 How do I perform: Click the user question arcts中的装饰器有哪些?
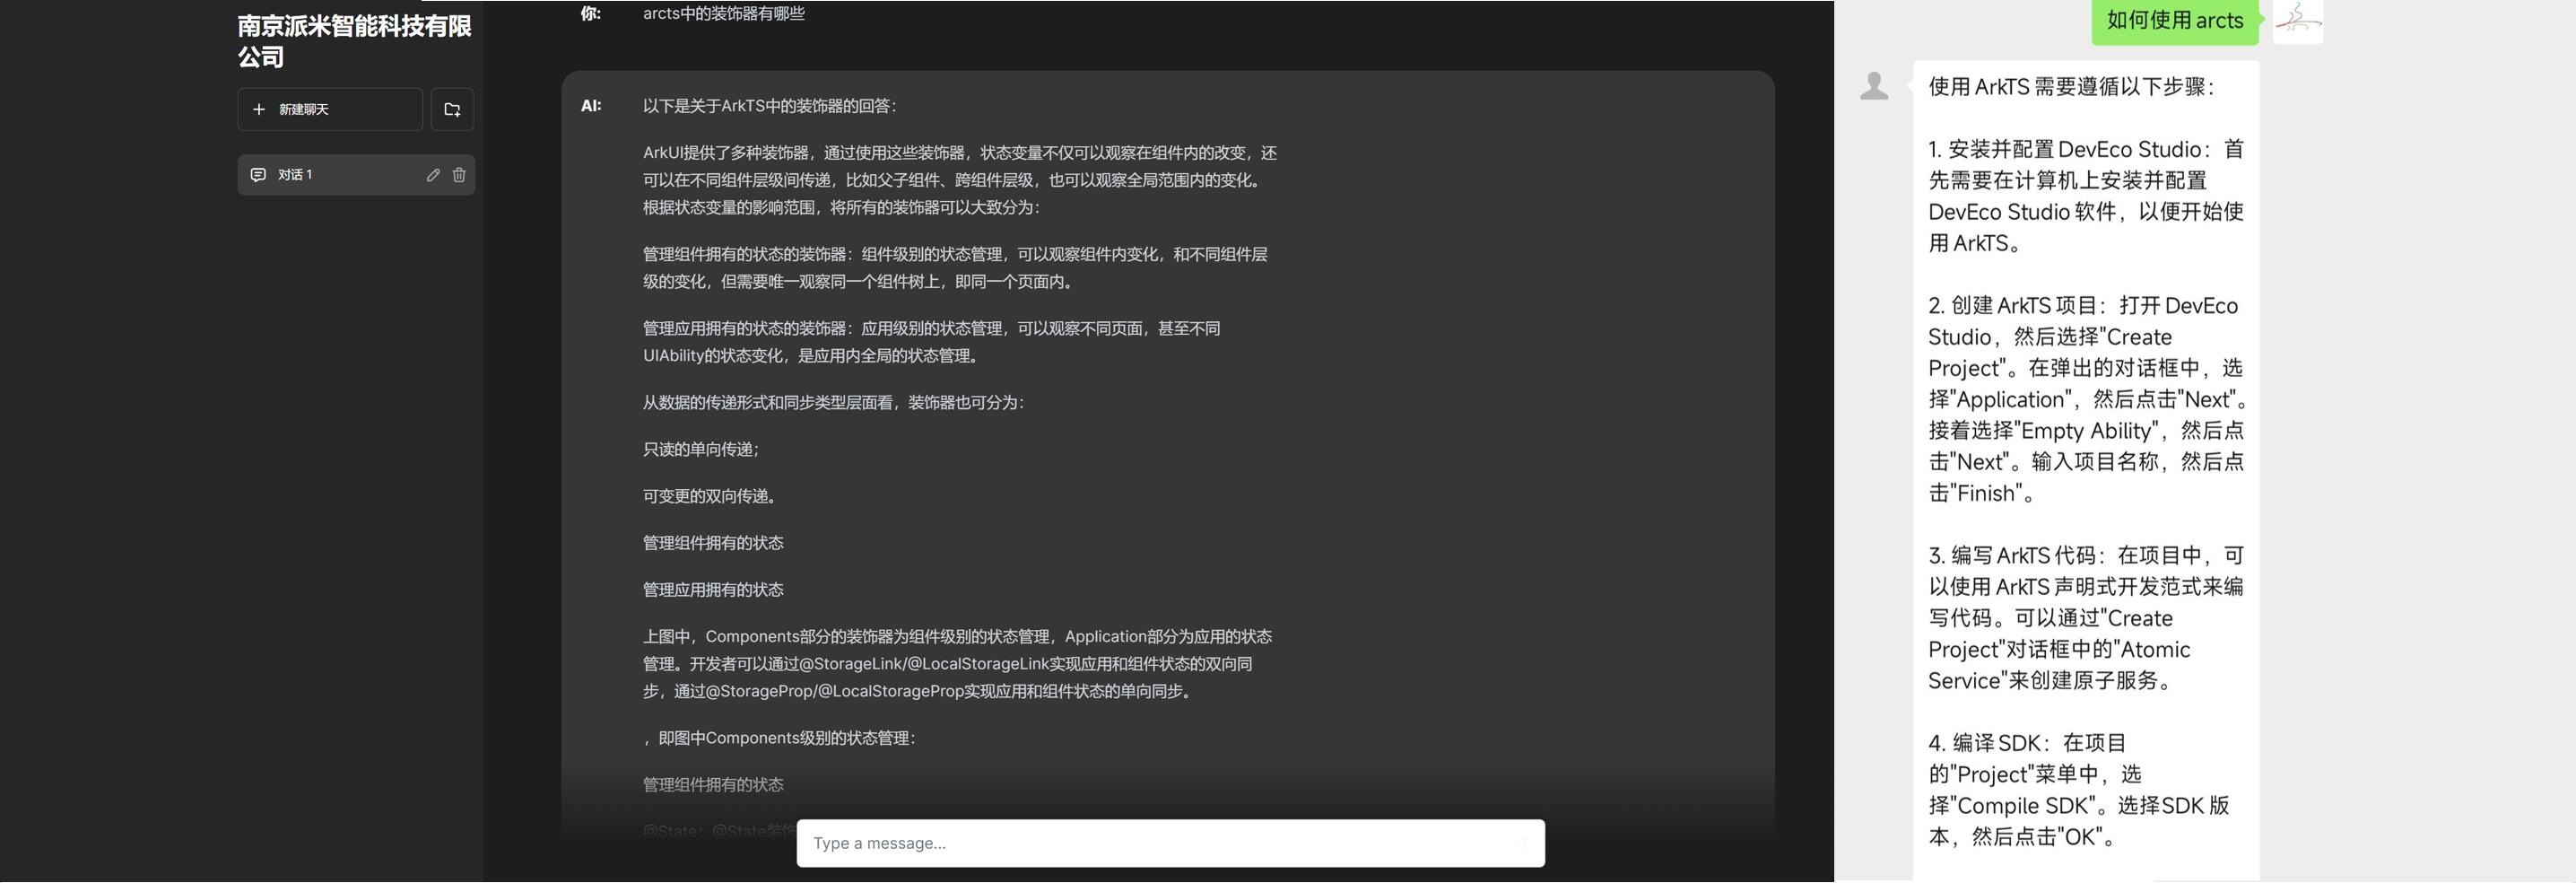724,13
